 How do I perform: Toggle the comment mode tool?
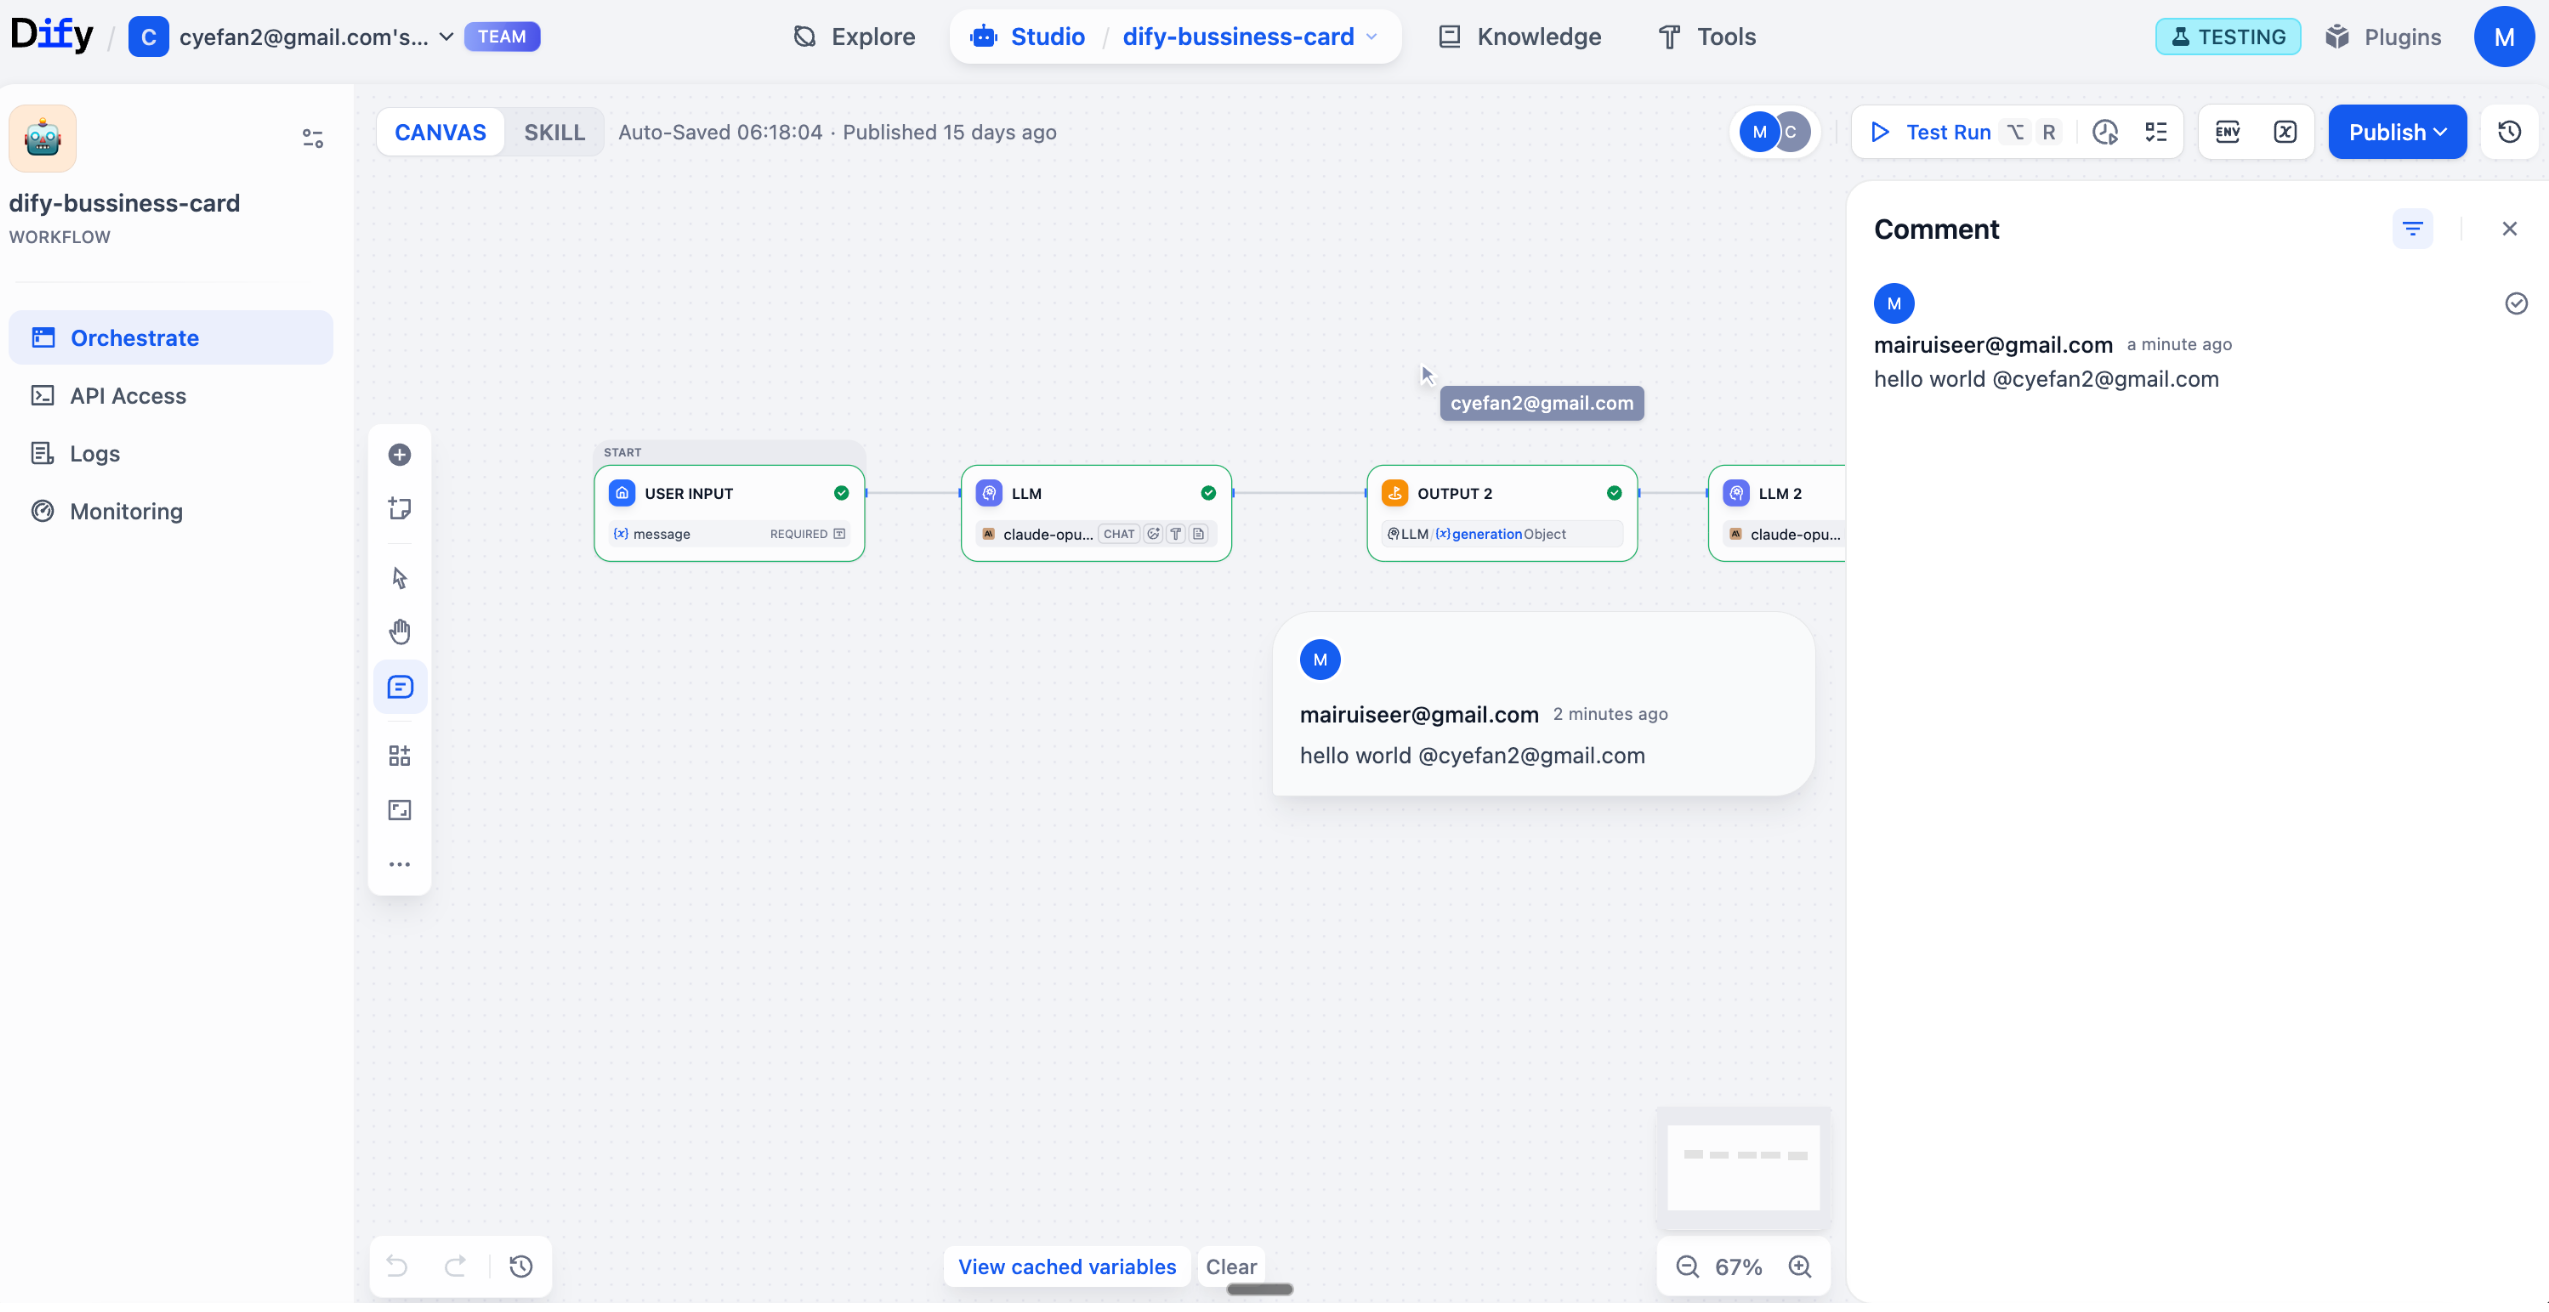[x=399, y=687]
